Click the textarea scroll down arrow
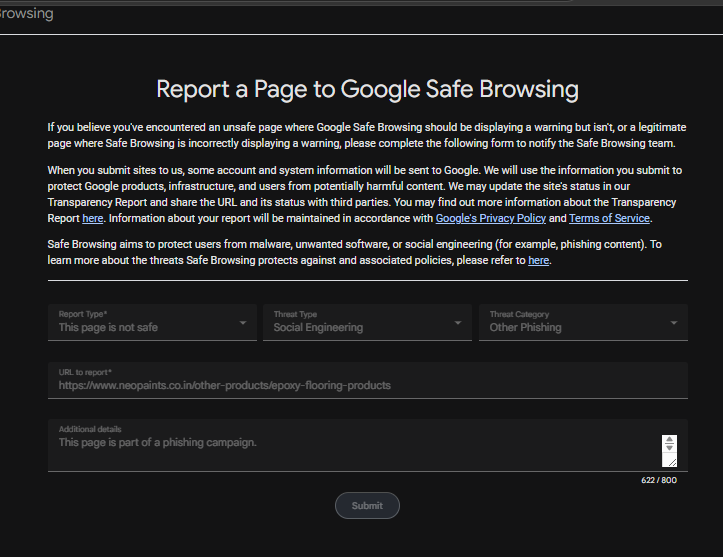 coord(669,448)
